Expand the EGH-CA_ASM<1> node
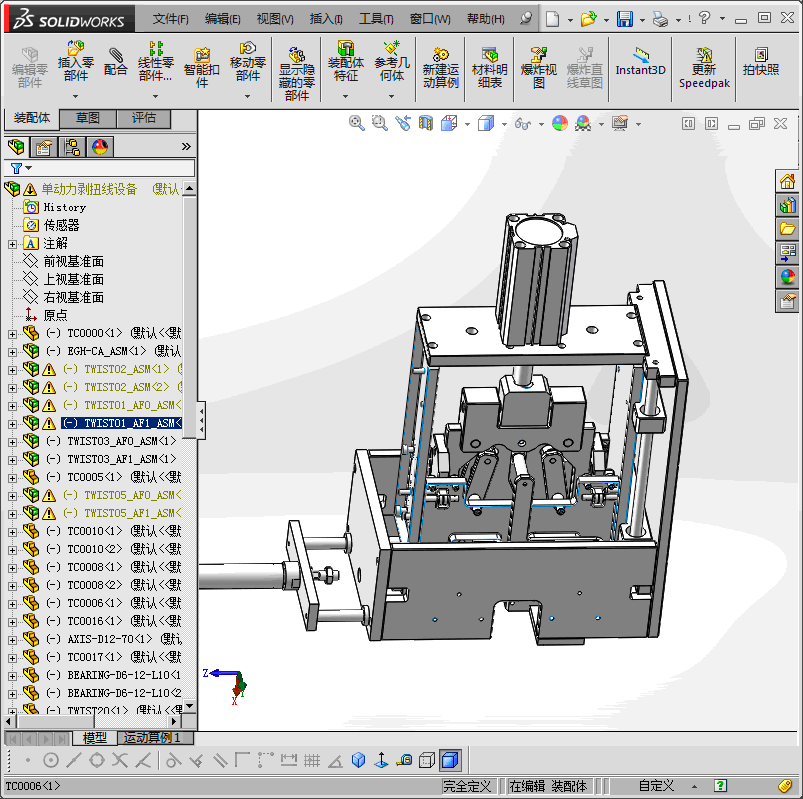 (12, 352)
